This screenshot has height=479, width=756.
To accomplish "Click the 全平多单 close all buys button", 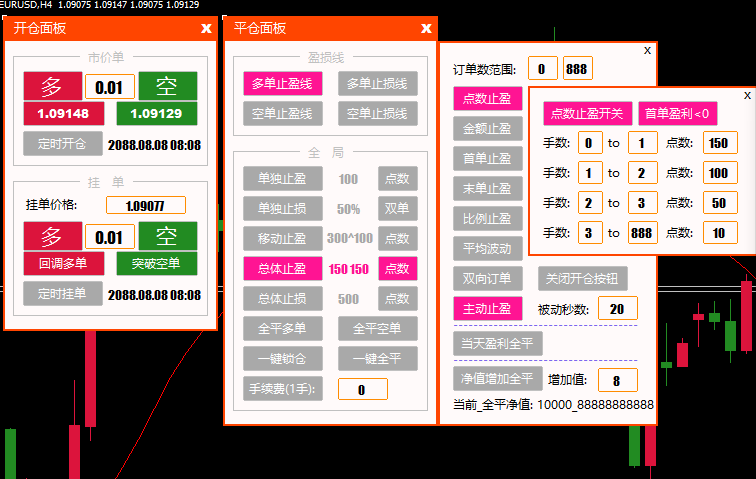I will (283, 328).
